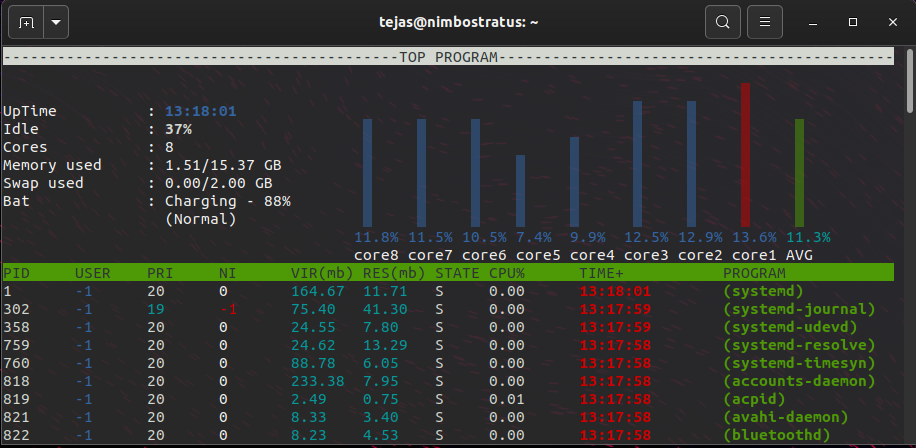The height and width of the screenshot is (448, 916).
Task: Open a new terminal tab
Action: pos(26,22)
